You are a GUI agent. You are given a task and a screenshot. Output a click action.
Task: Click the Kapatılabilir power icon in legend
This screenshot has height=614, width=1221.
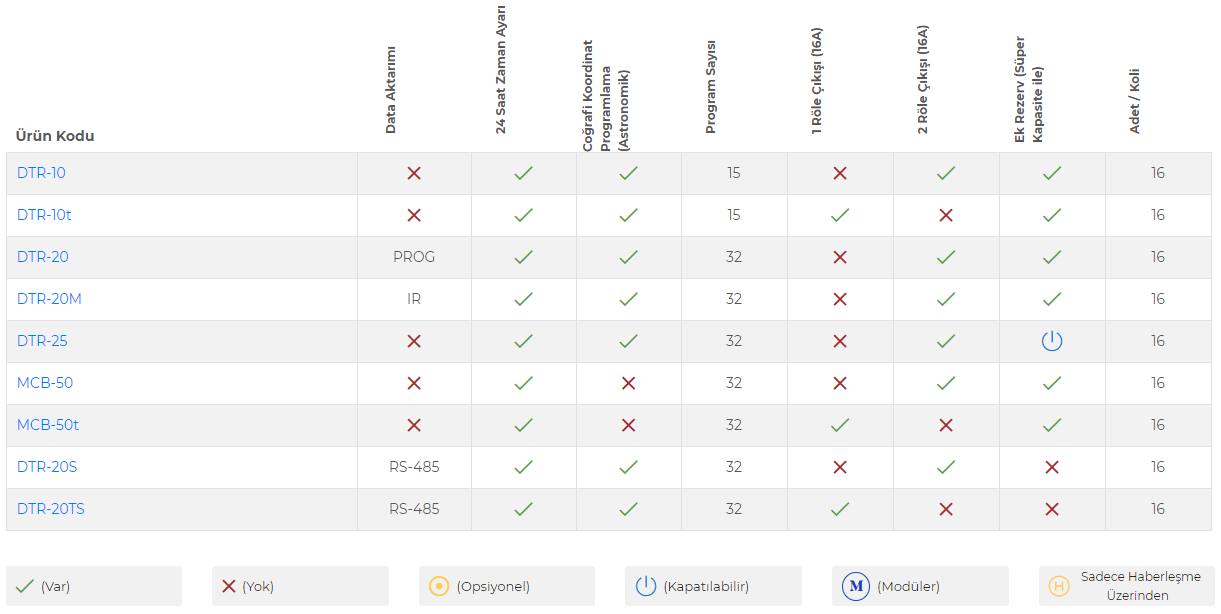tap(646, 587)
